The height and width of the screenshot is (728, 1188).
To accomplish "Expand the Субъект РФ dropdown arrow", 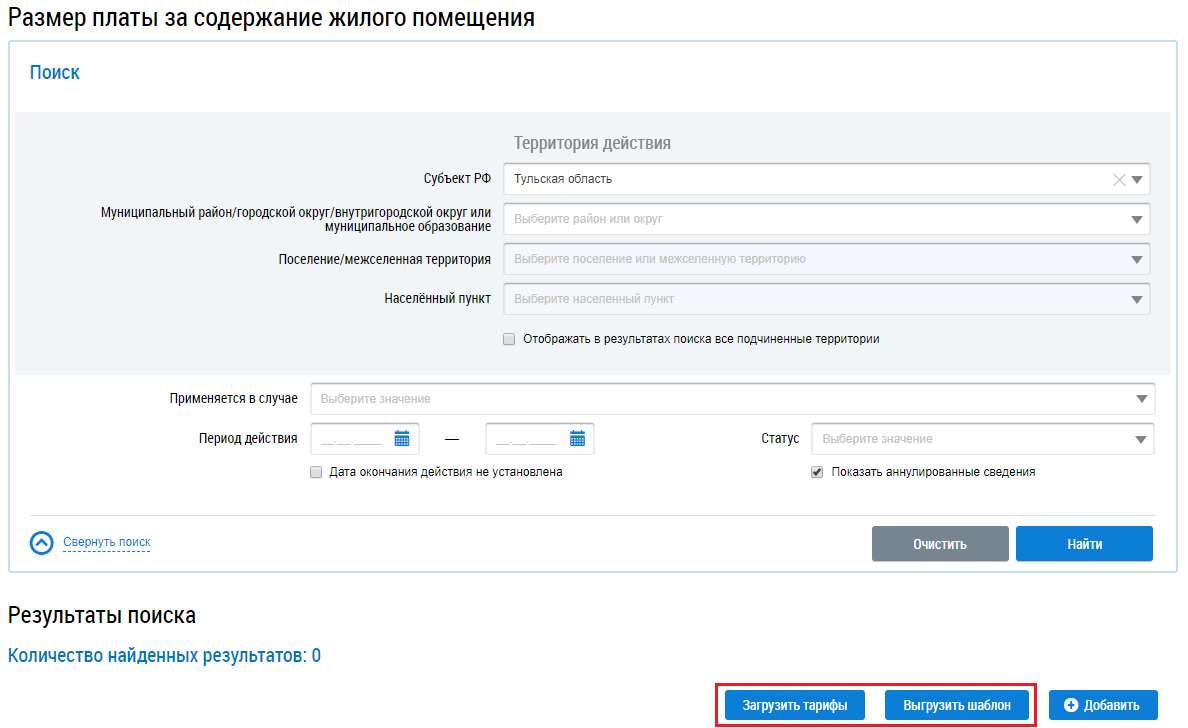I will pyautogui.click(x=1137, y=180).
